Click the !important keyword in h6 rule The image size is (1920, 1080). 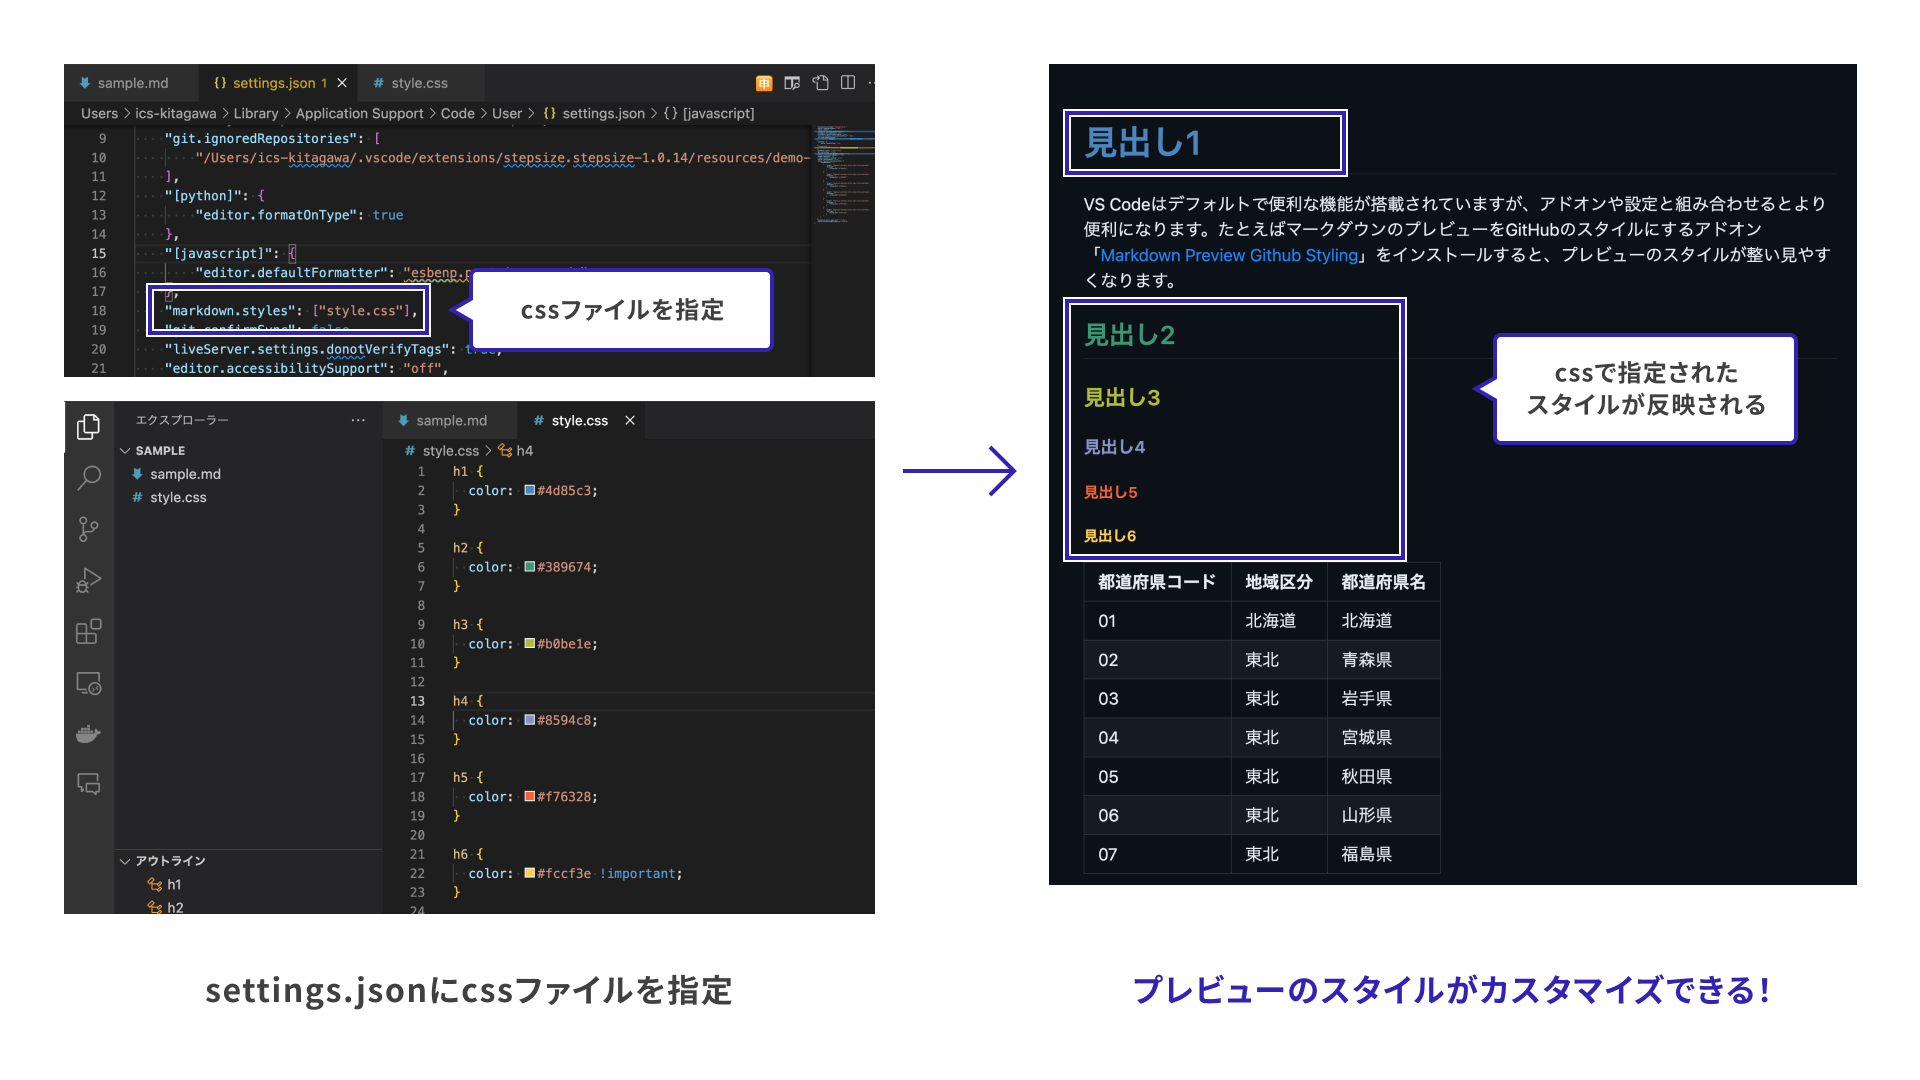(x=638, y=873)
